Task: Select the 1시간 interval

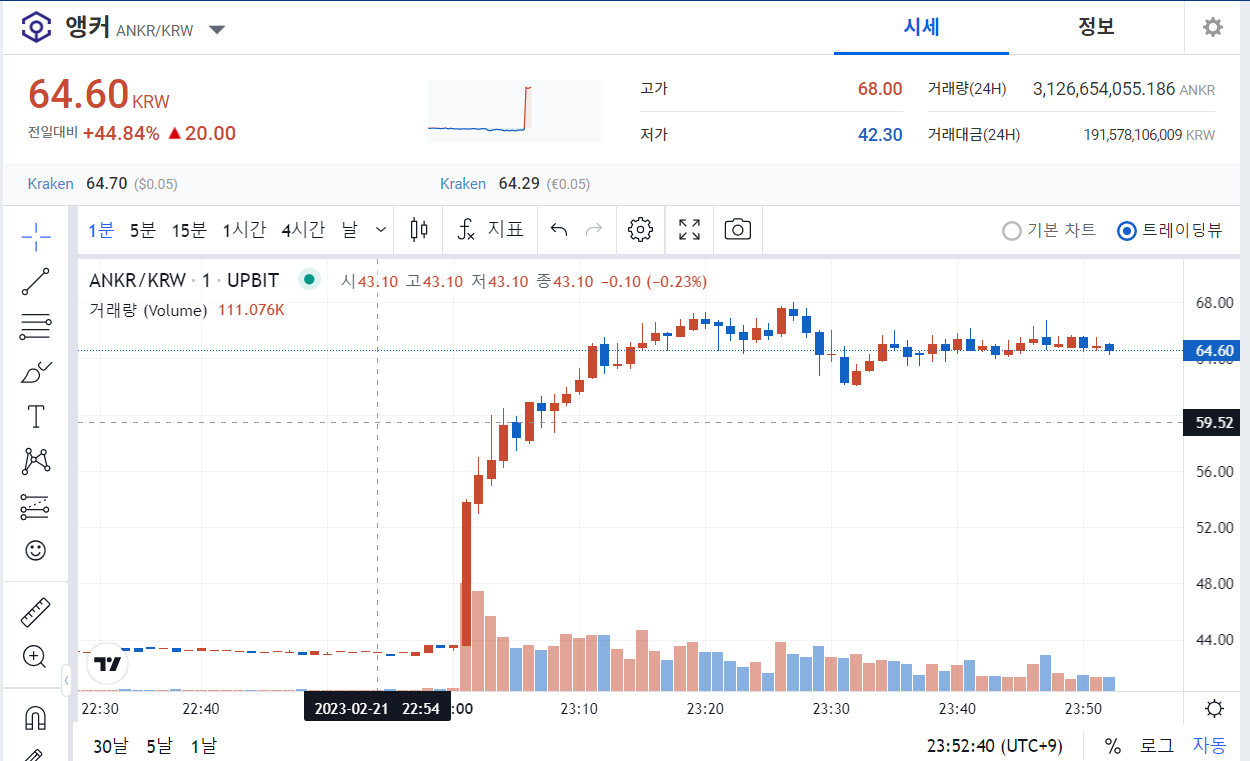Action: (244, 230)
